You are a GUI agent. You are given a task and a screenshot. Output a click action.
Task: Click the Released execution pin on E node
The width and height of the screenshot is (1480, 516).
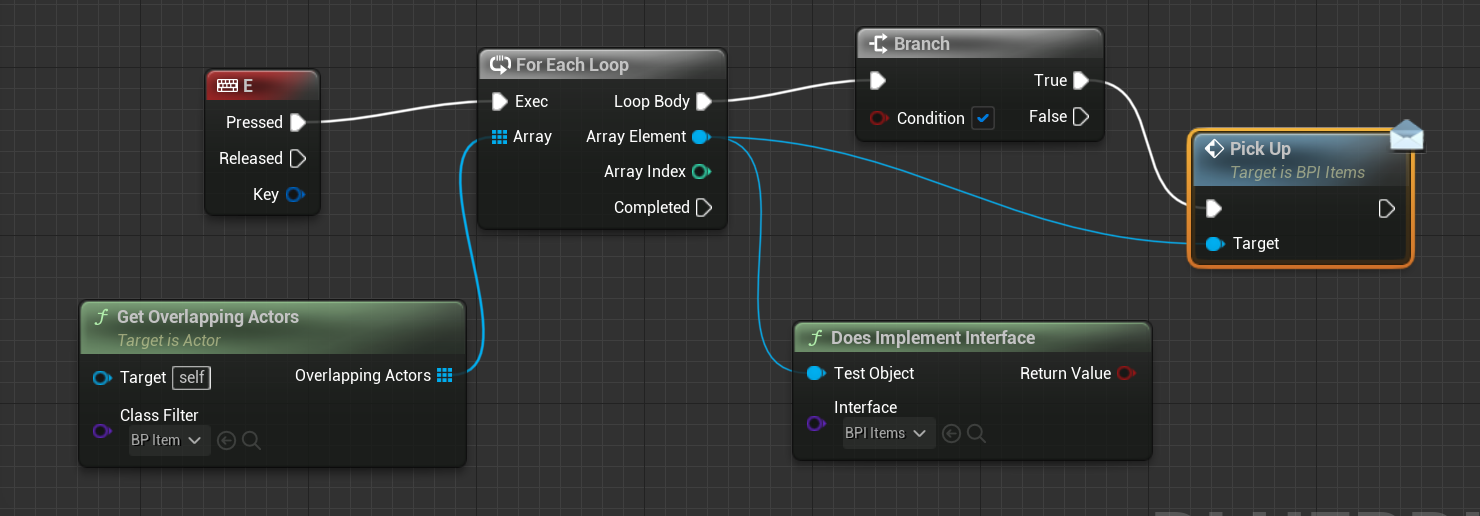tap(298, 158)
